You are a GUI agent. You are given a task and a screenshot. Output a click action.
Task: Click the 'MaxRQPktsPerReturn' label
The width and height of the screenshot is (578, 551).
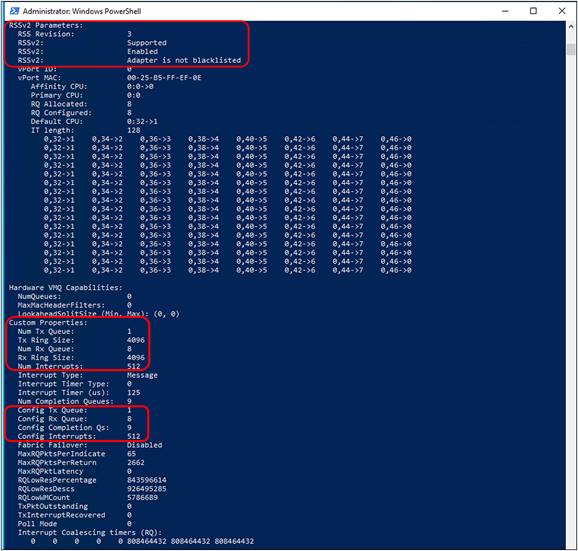pyautogui.click(x=57, y=463)
